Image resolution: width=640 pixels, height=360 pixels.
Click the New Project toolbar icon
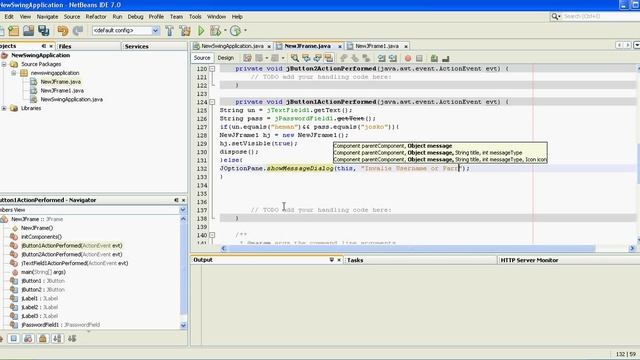coord(13,31)
